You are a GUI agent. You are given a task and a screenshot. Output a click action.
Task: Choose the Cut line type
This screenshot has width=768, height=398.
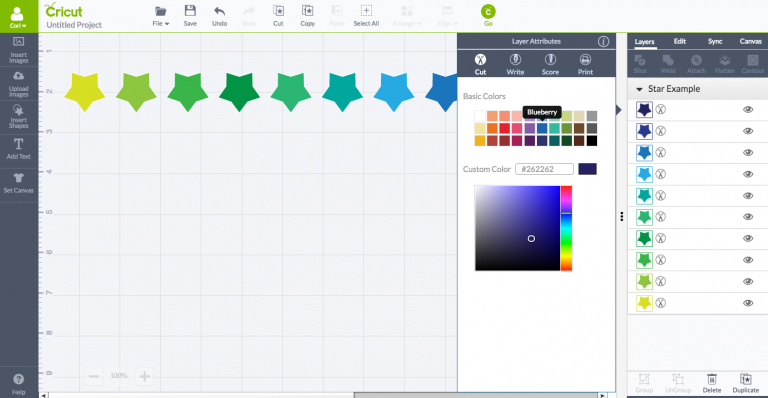[x=480, y=64]
